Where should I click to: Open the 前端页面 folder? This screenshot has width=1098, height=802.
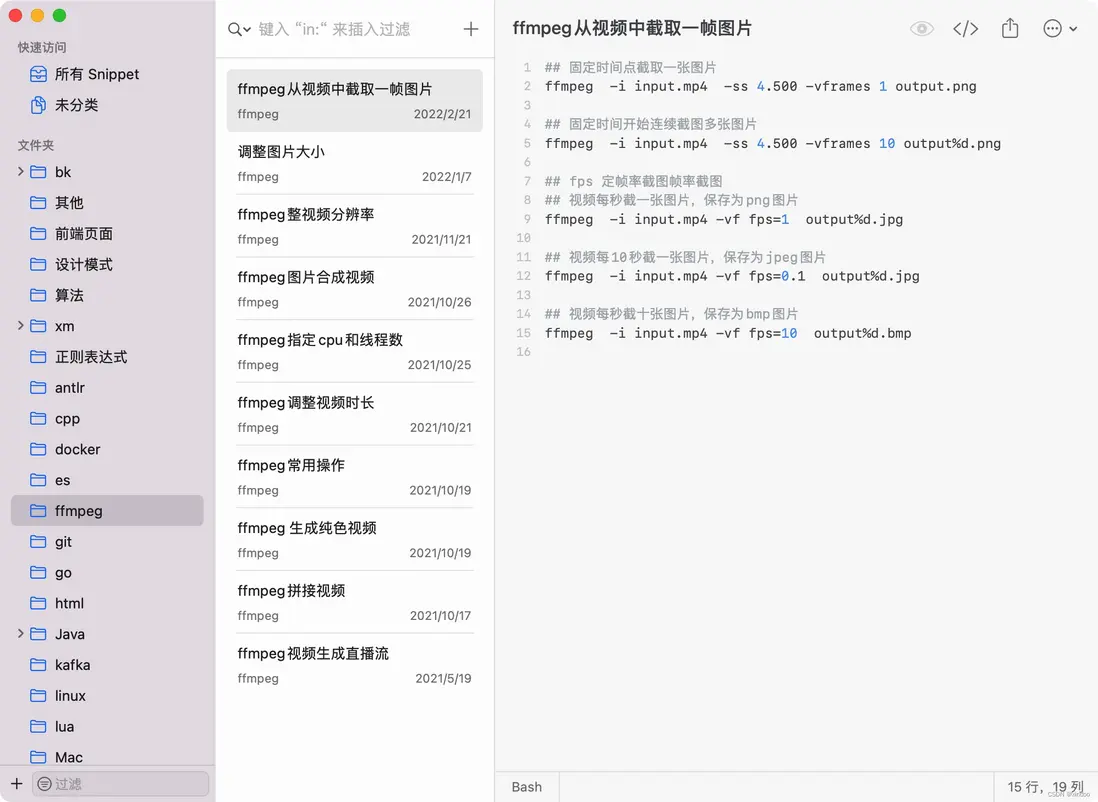[107, 233]
